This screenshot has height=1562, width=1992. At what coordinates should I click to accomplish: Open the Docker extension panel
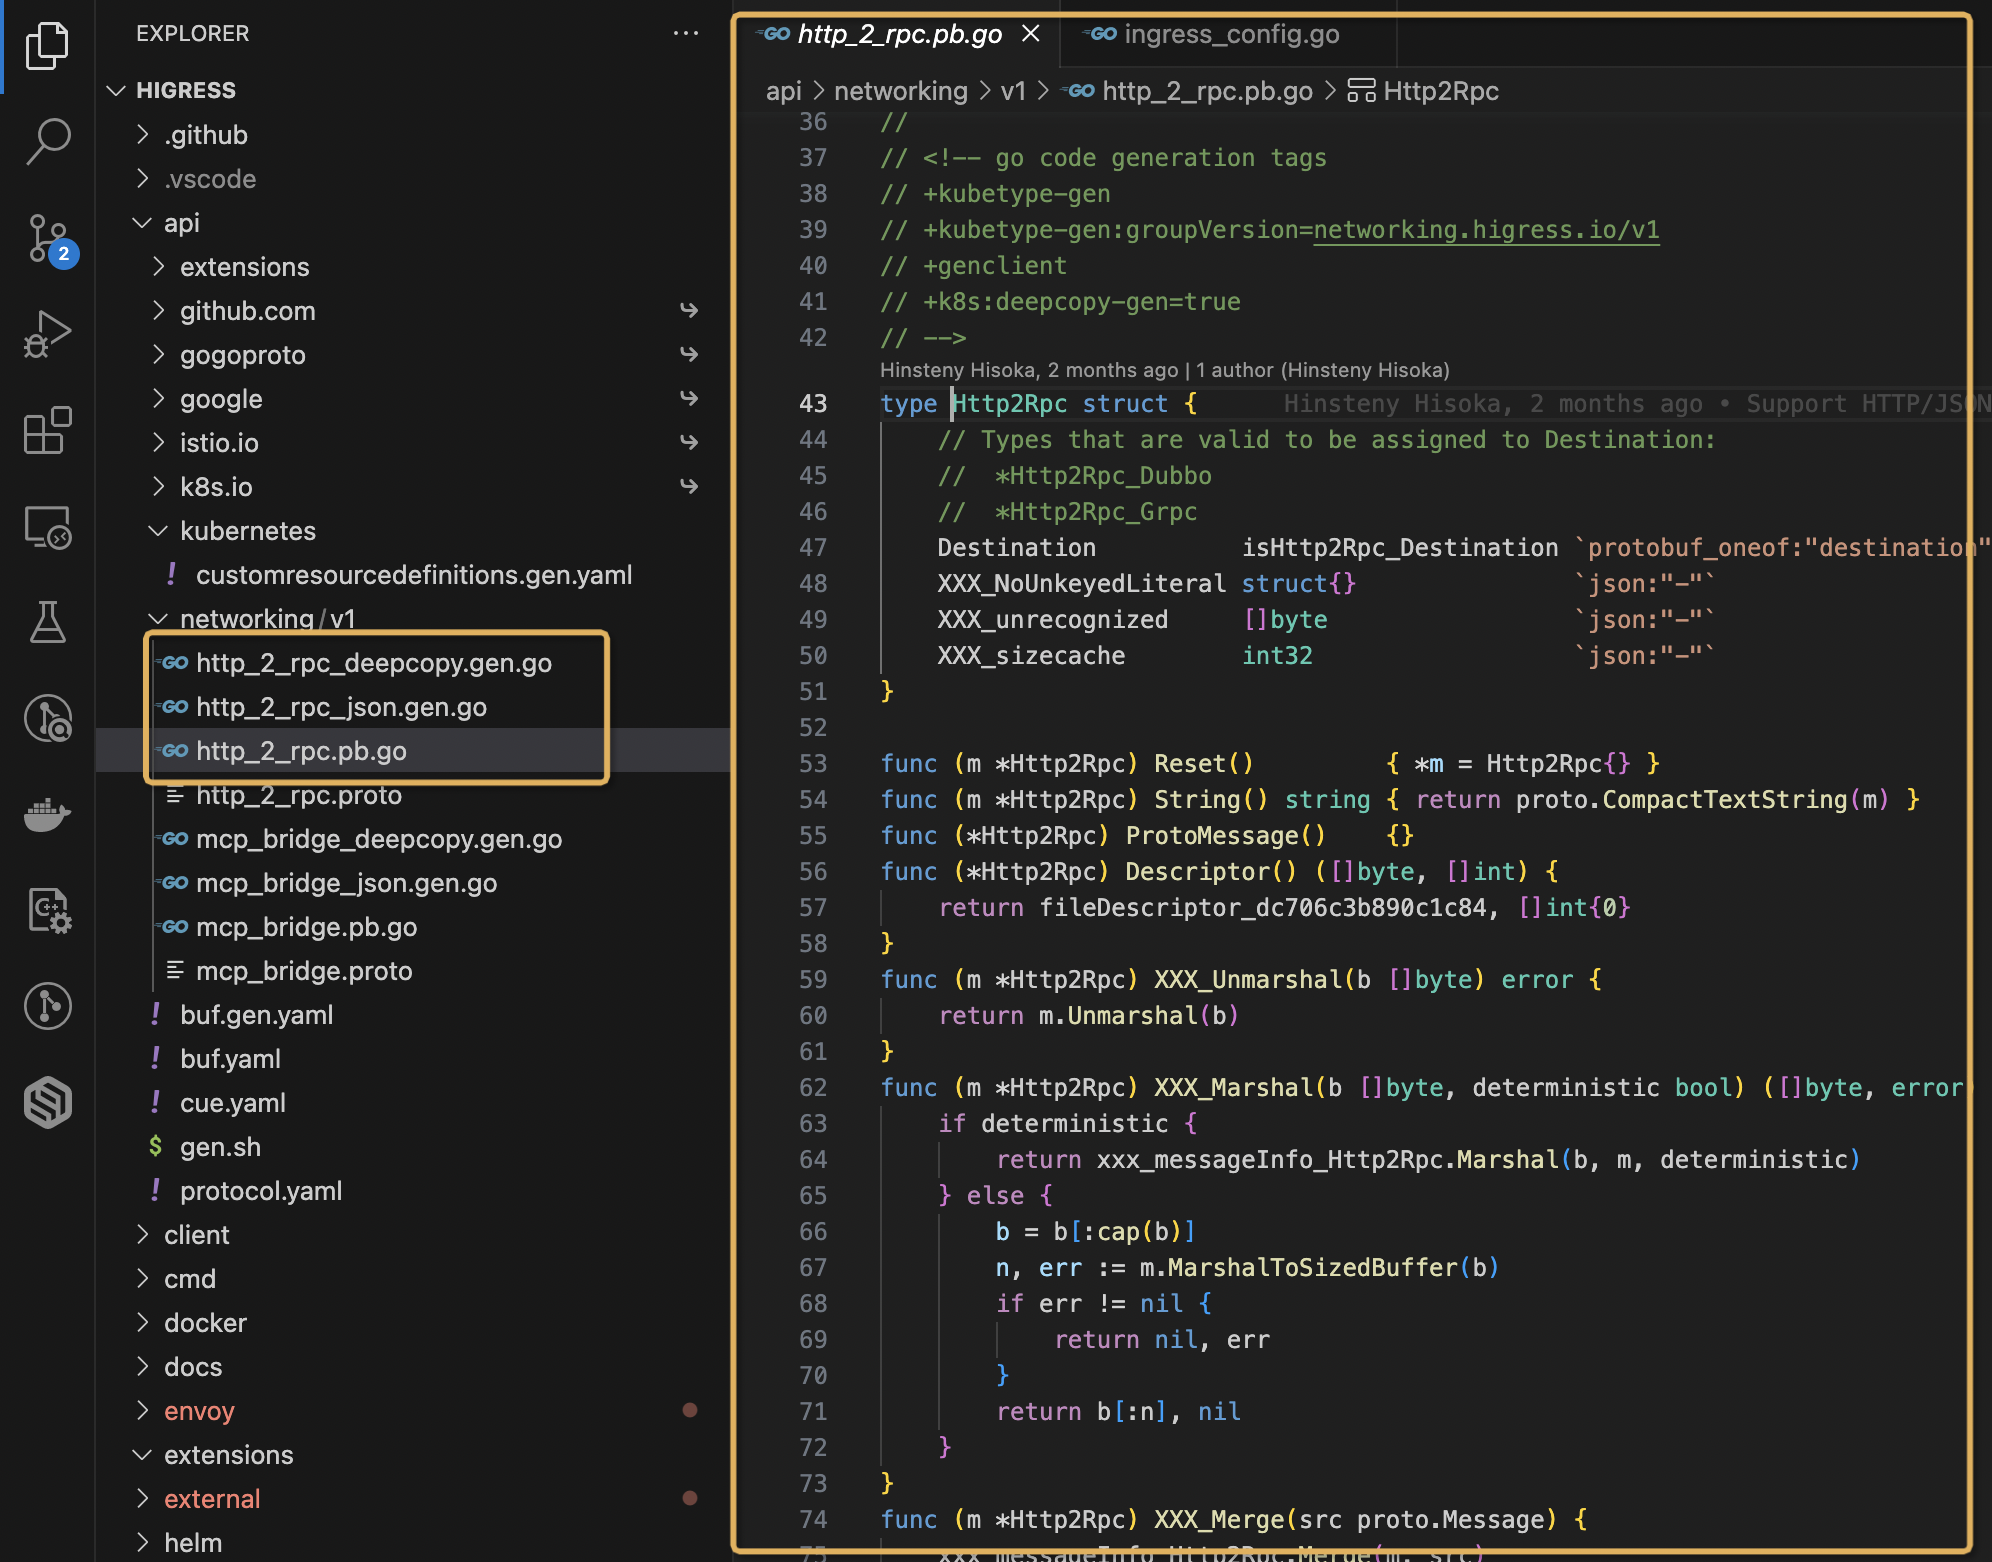click(x=47, y=815)
